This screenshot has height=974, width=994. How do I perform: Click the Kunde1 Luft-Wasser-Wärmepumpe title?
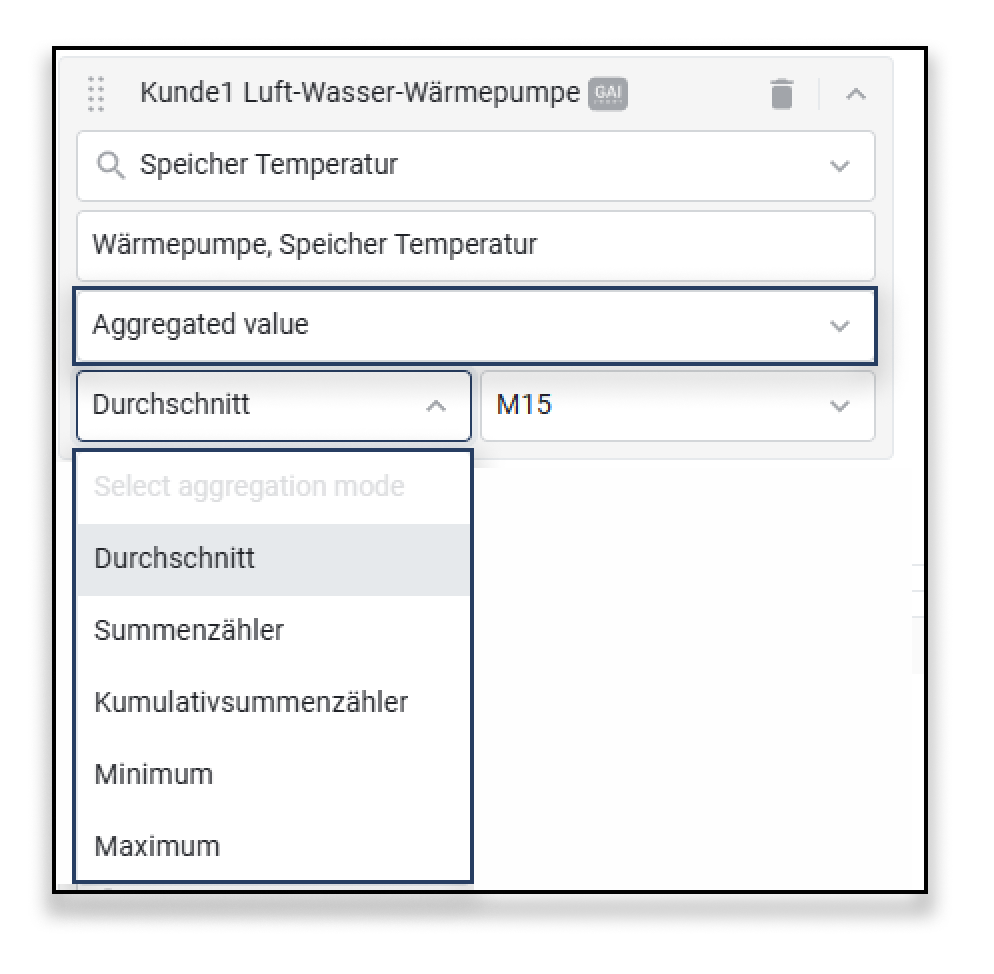[359, 93]
